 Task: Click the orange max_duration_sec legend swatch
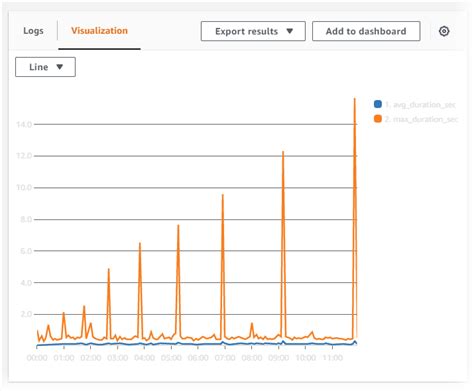coord(378,119)
